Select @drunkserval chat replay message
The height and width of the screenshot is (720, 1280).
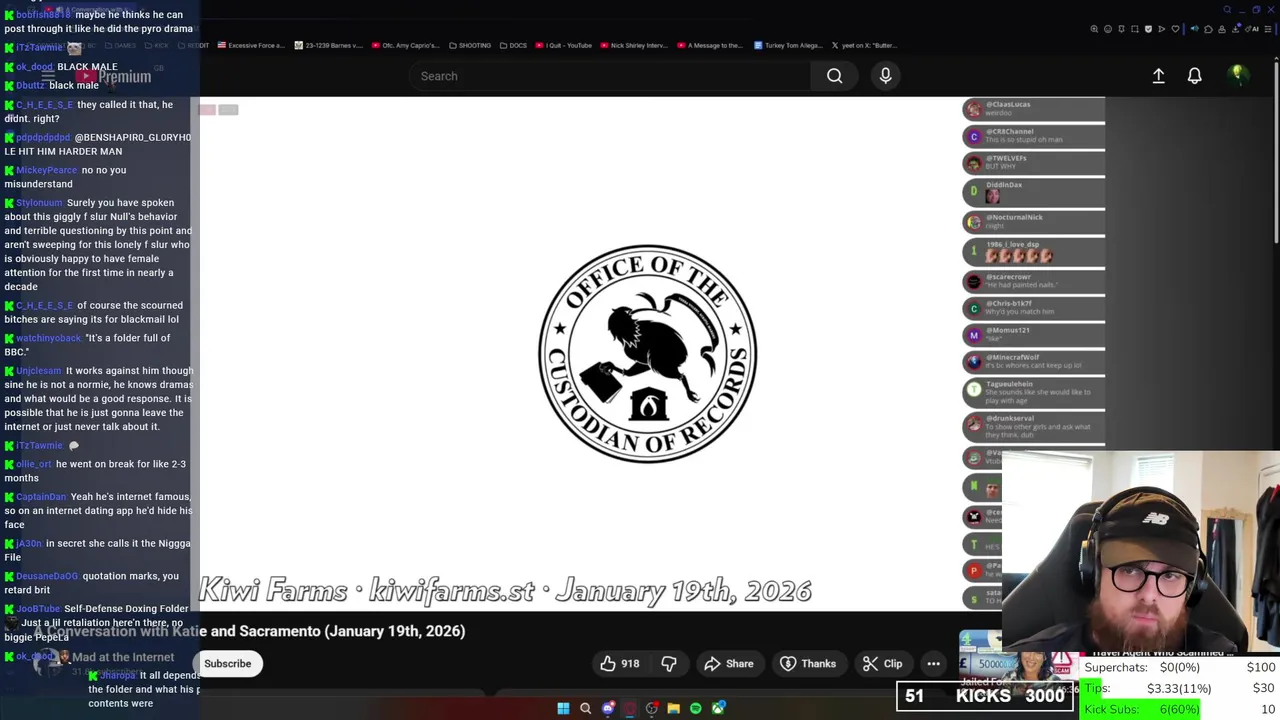tap(1034, 427)
